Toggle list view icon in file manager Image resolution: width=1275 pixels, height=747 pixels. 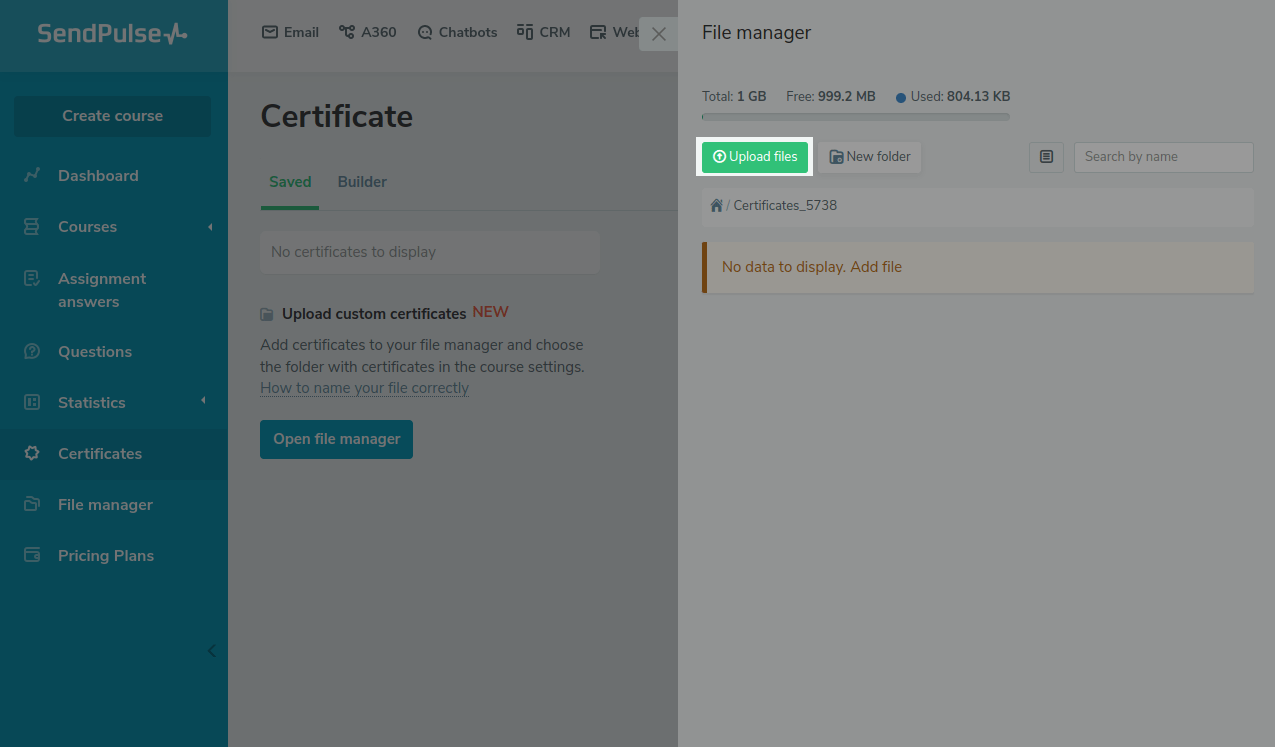click(x=1046, y=157)
